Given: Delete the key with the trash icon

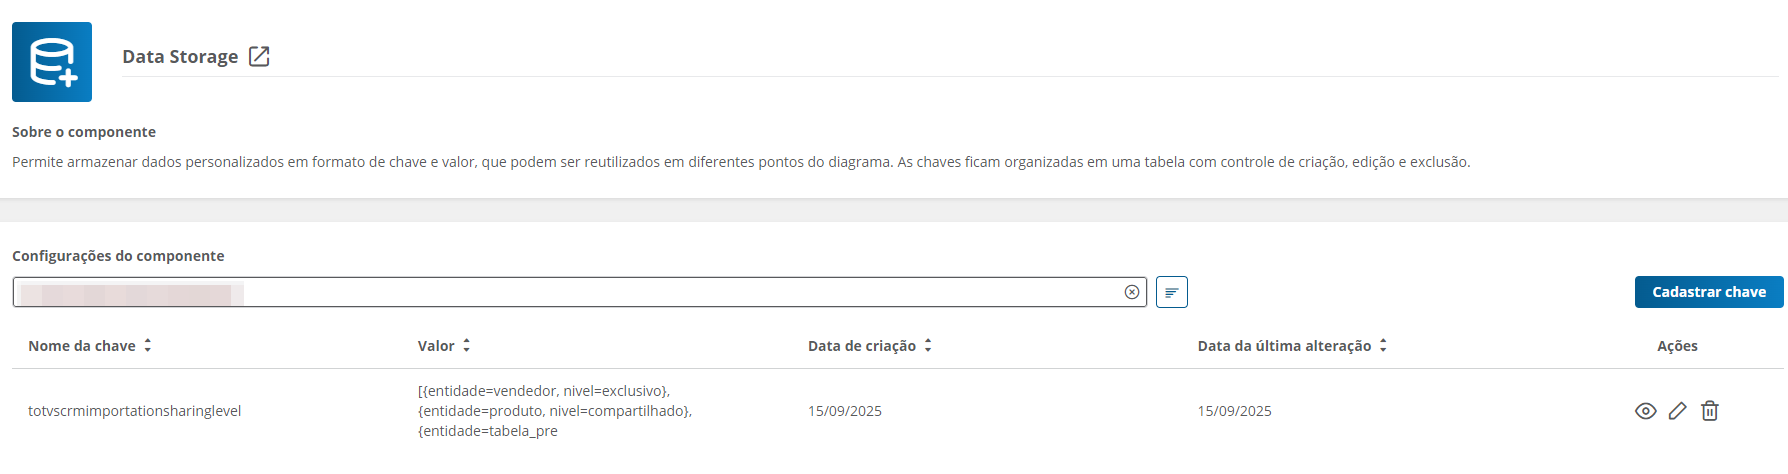Looking at the screenshot, I should click(1709, 411).
